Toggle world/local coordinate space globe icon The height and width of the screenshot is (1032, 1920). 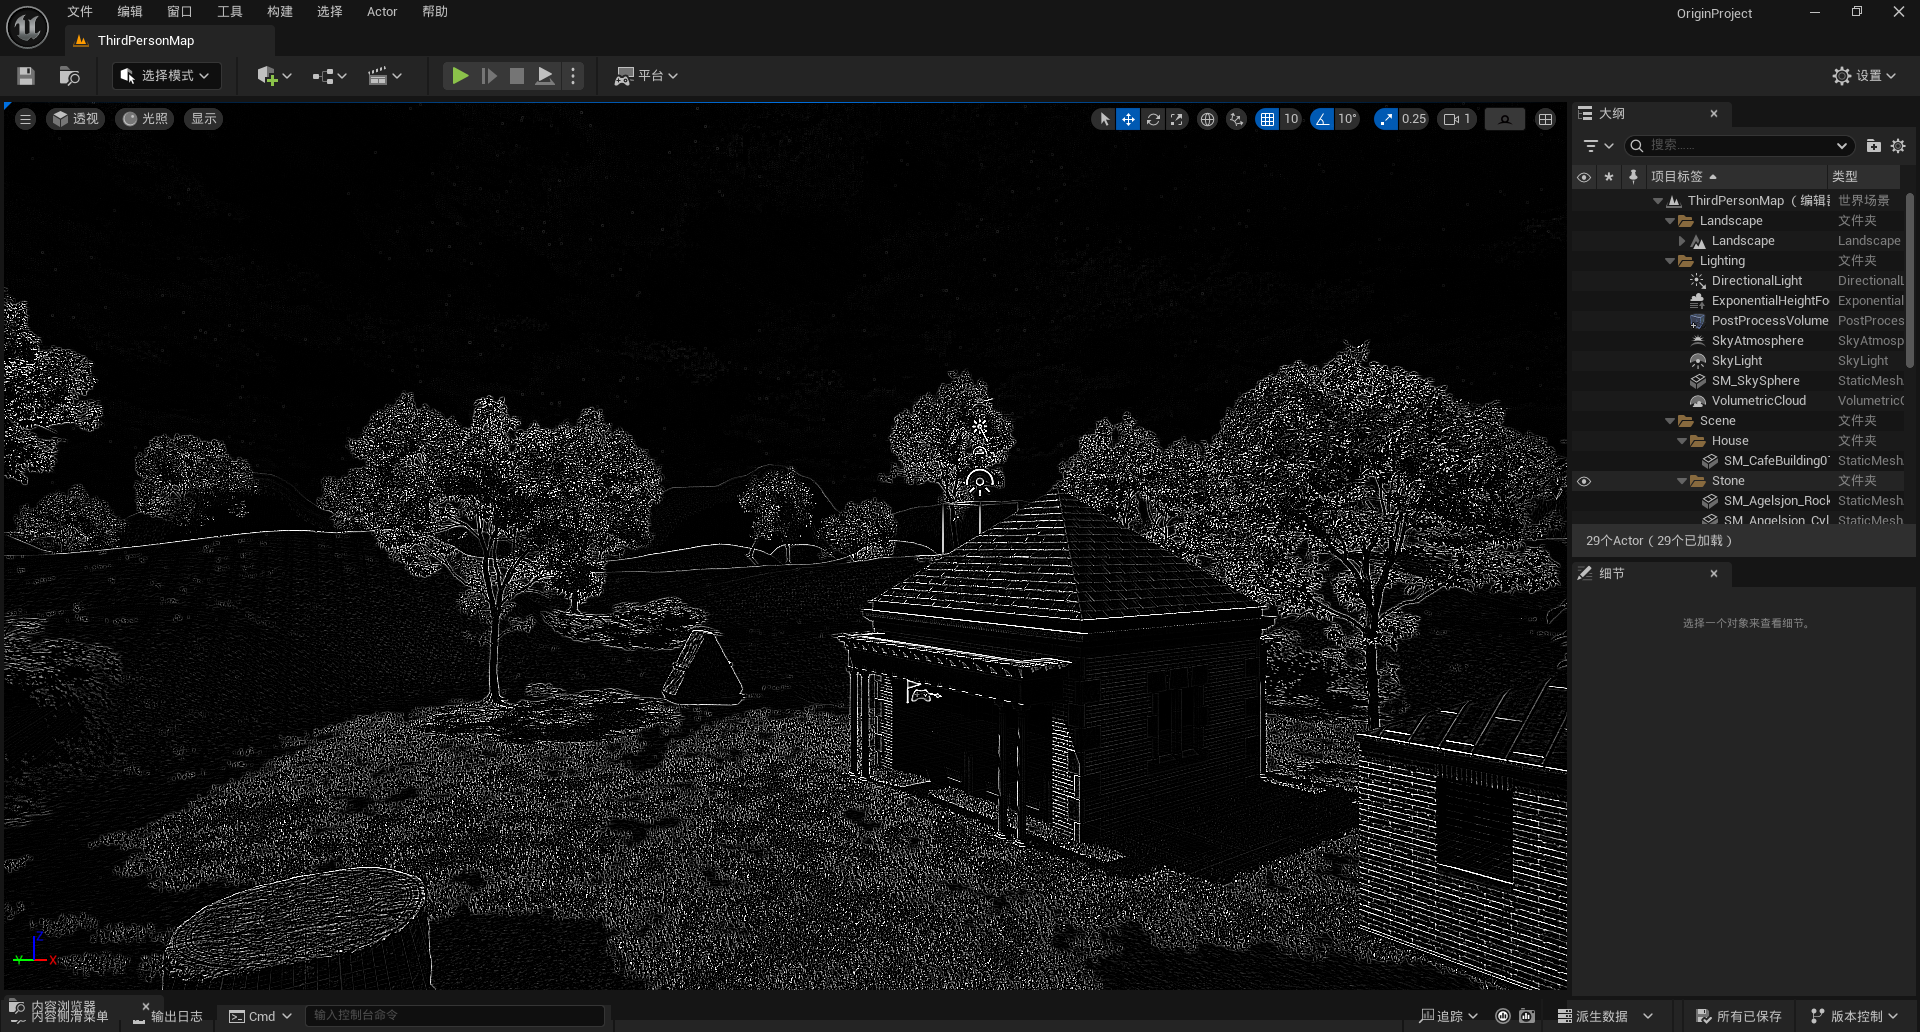pos(1207,119)
